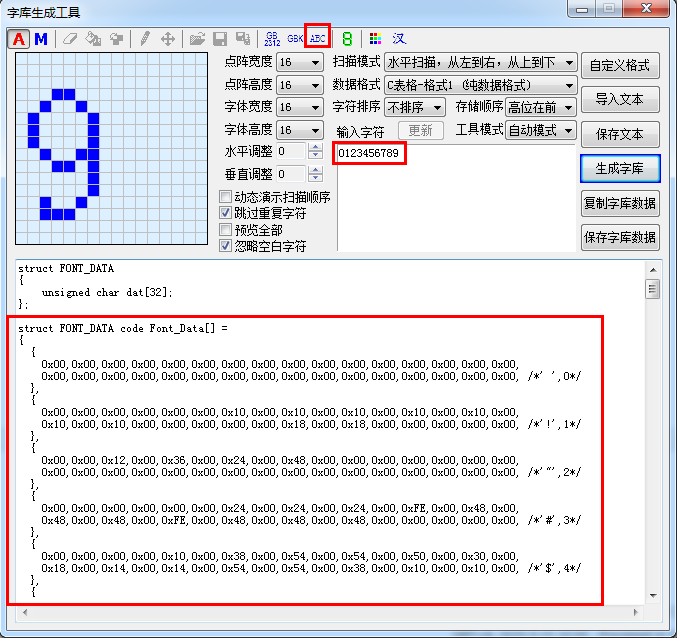Click a pixel in the glyph preview grid

tap(111, 149)
